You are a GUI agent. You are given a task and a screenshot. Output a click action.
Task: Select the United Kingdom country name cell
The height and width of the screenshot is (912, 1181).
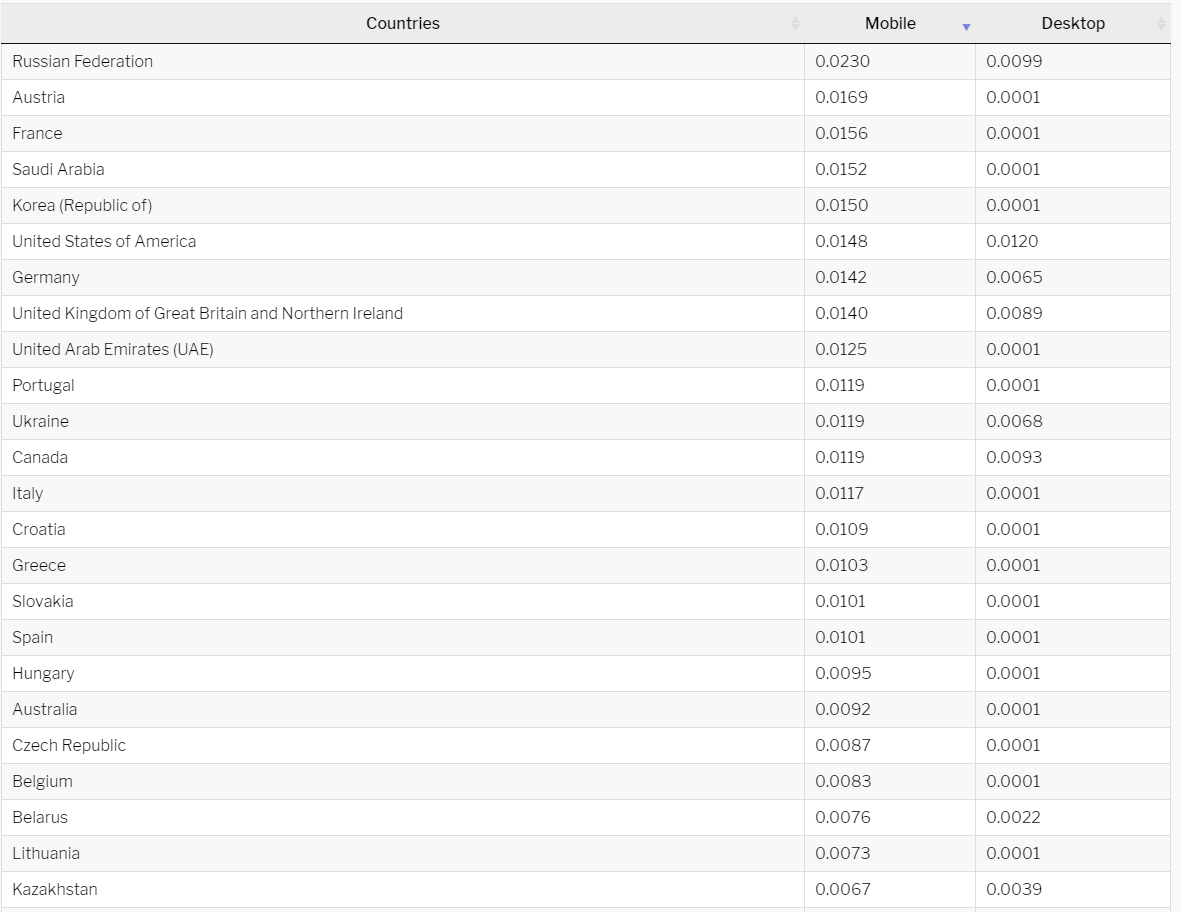point(207,313)
